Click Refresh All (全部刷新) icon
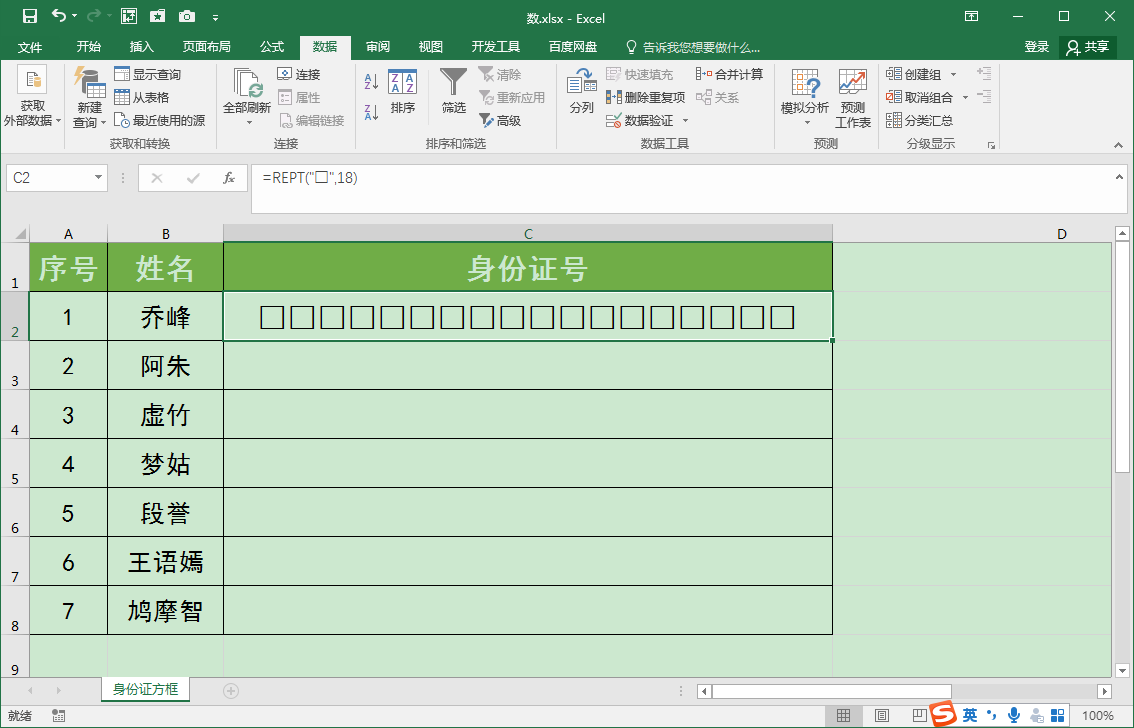Screen dimensions: 1134x728 (x=247, y=83)
